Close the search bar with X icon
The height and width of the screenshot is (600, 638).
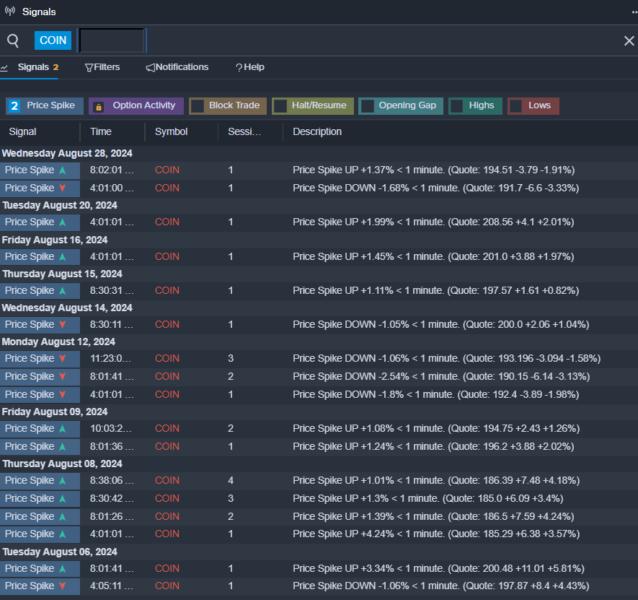tap(629, 41)
